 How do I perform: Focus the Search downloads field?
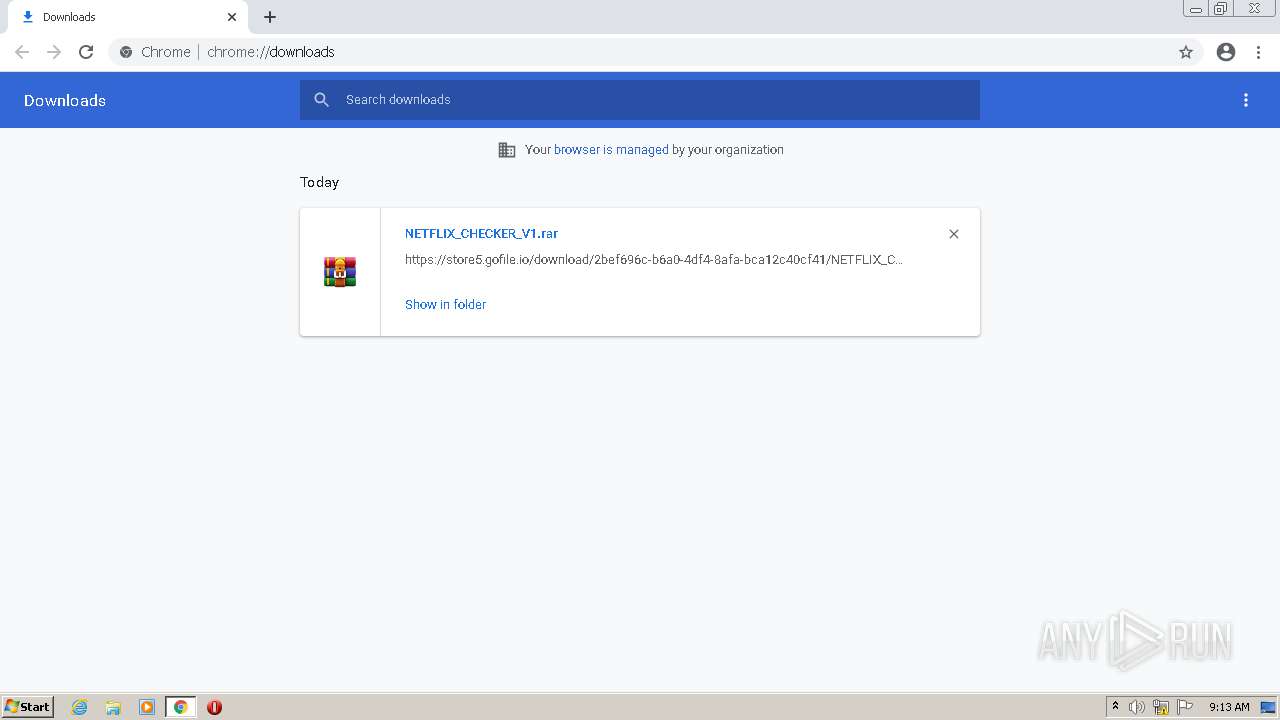point(640,100)
